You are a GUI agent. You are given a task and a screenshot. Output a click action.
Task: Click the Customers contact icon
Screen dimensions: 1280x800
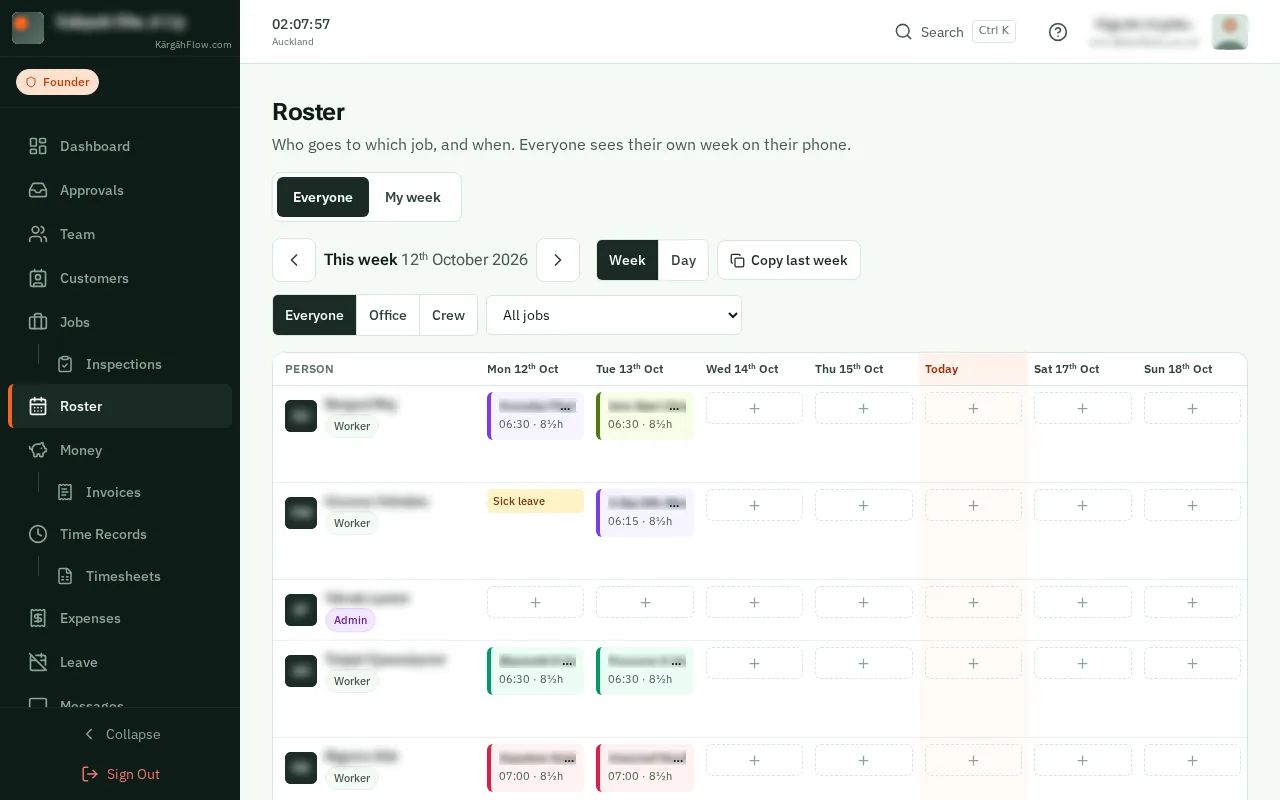[38, 278]
